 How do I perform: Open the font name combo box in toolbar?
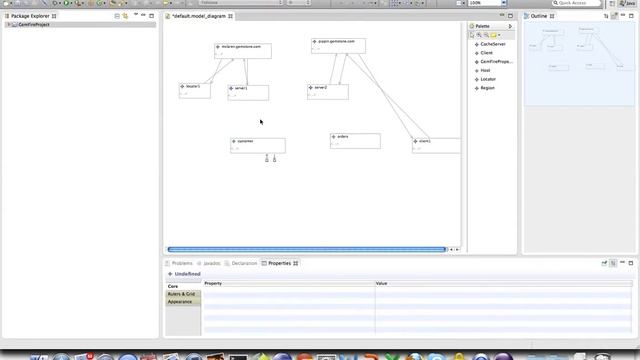[241, 3]
